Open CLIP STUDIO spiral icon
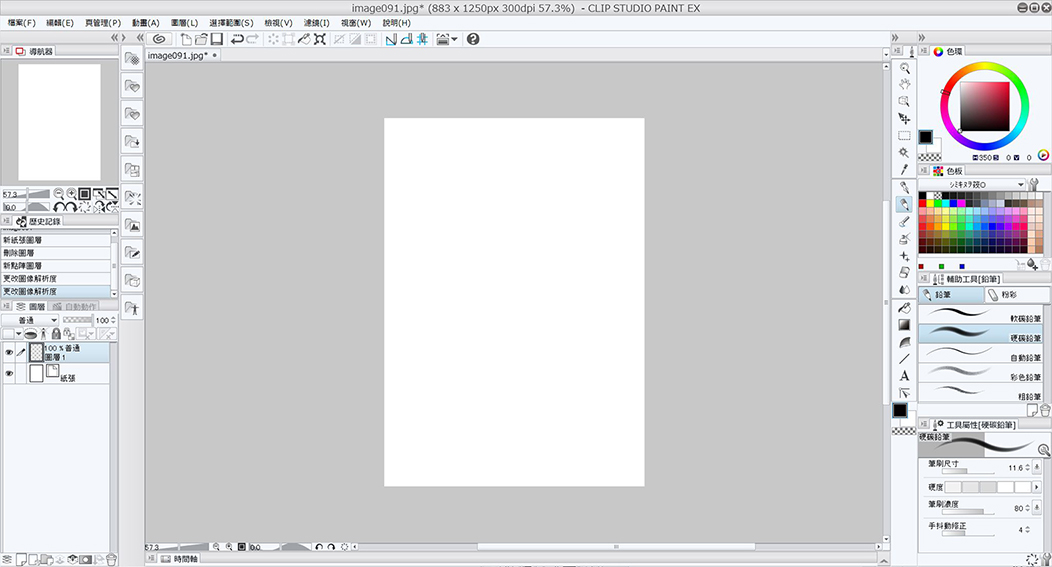The height and width of the screenshot is (567, 1052). (x=158, y=39)
